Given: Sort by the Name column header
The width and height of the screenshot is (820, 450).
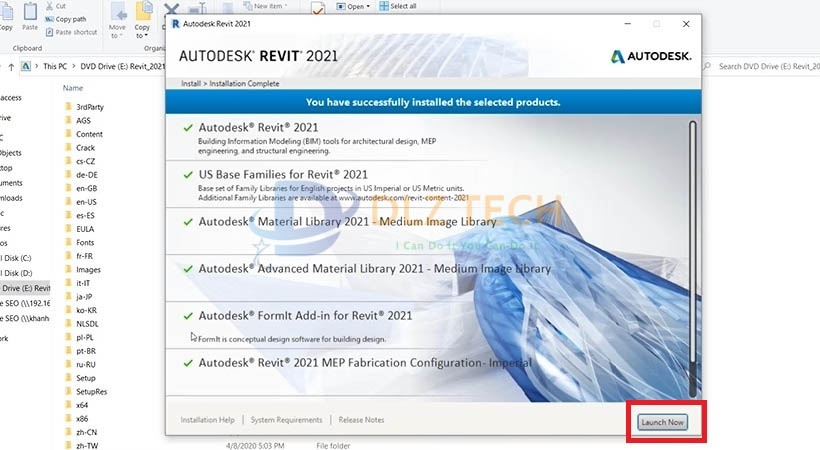Looking at the screenshot, I should (73, 88).
